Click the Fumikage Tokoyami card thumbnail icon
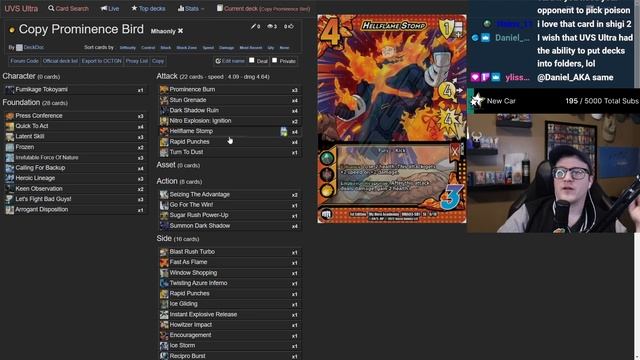Image resolution: width=640 pixels, height=360 pixels. point(9,89)
